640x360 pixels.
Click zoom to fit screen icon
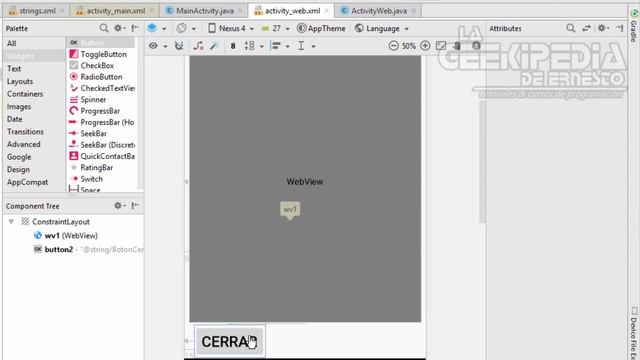(441, 46)
